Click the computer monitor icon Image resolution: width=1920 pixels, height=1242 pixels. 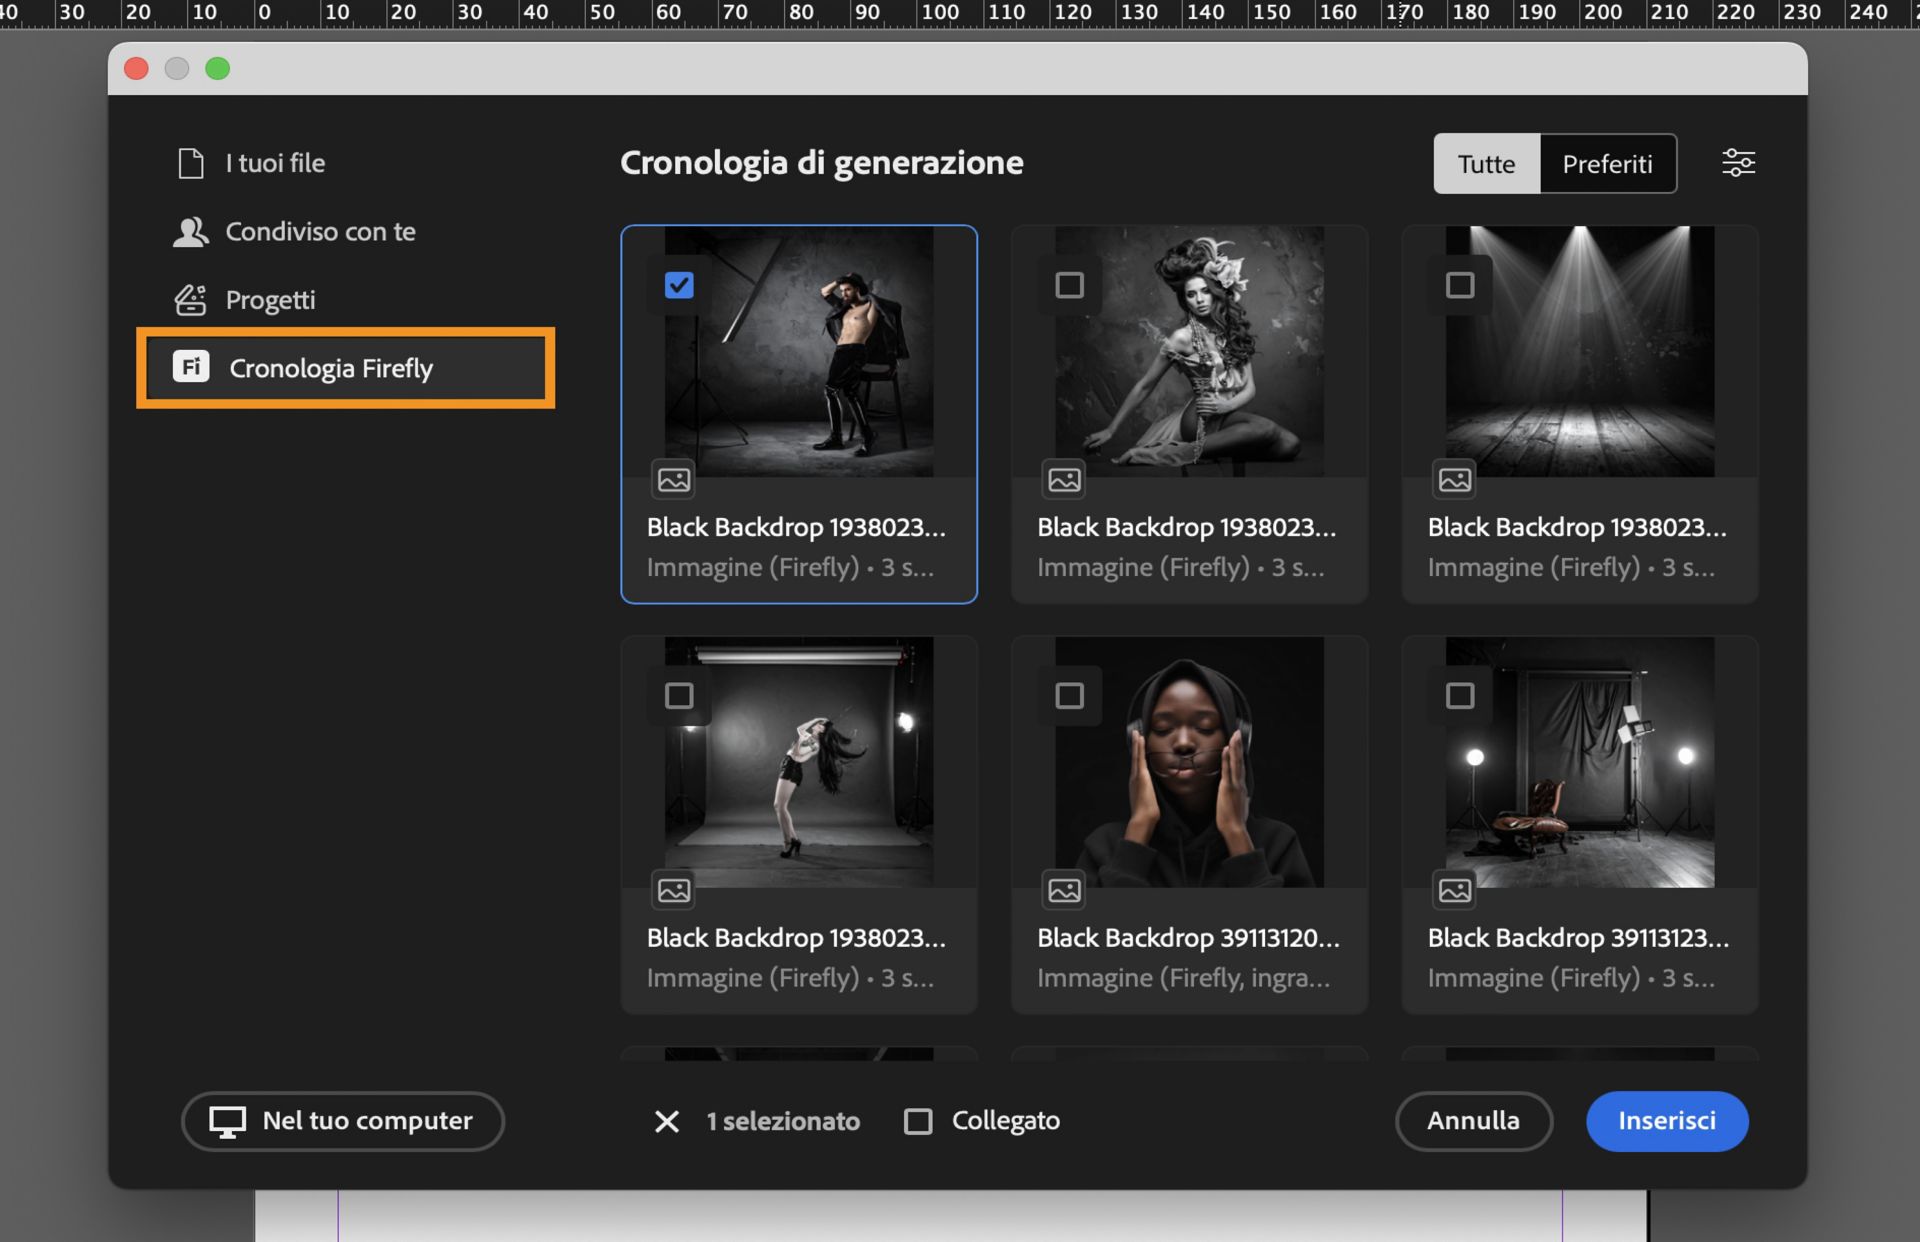click(227, 1121)
